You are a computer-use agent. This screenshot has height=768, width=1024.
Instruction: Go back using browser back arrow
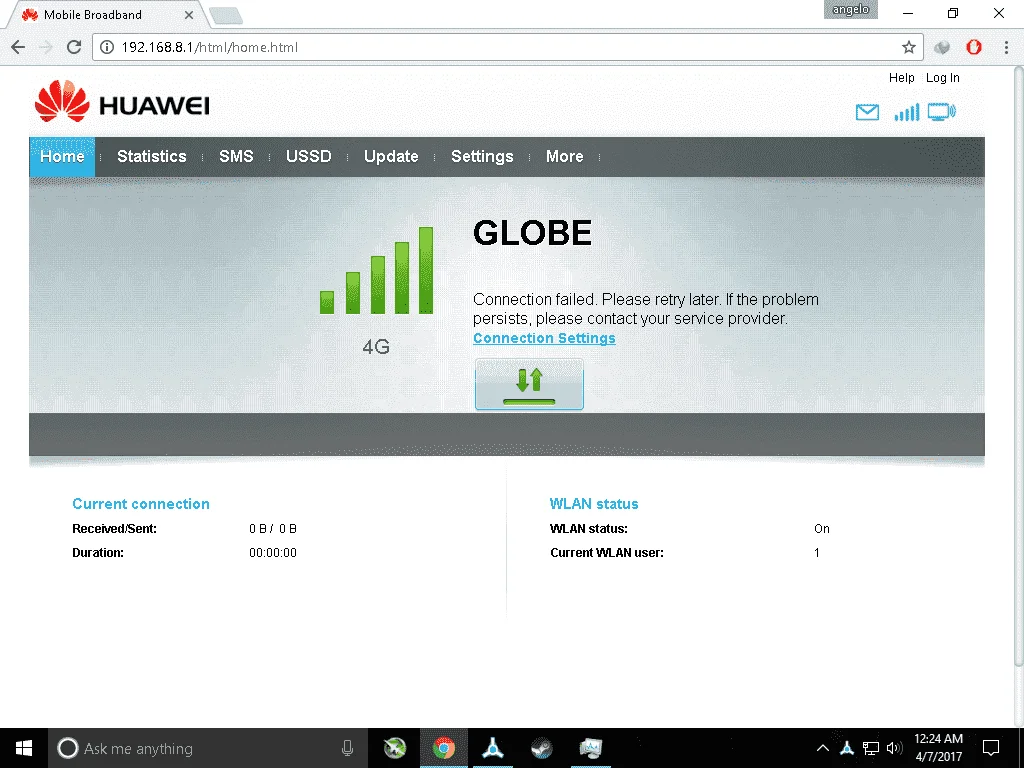click(18, 47)
